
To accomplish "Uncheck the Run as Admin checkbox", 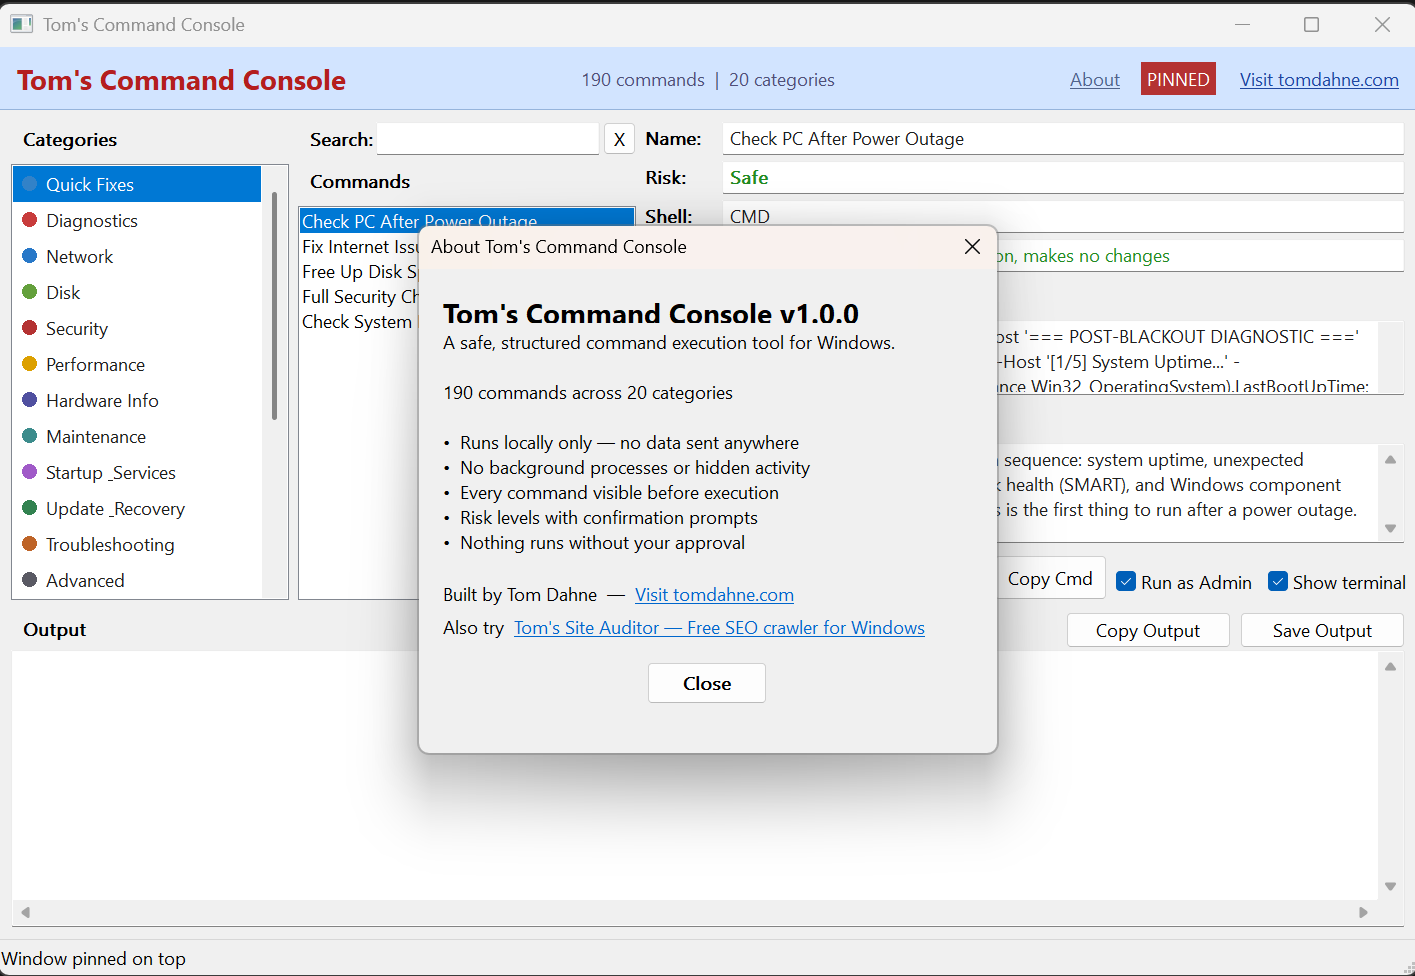I will [1127, 581].
